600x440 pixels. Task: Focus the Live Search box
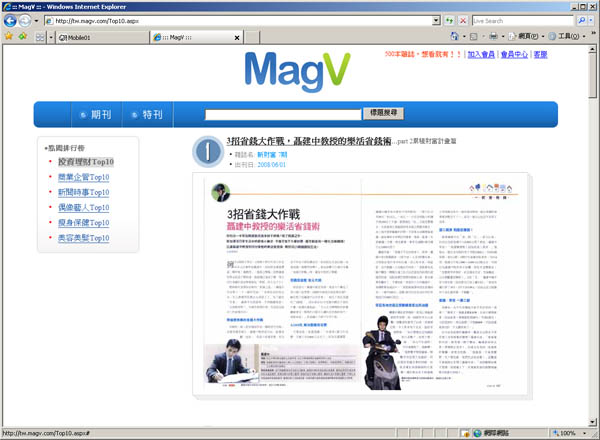[523, 21]
